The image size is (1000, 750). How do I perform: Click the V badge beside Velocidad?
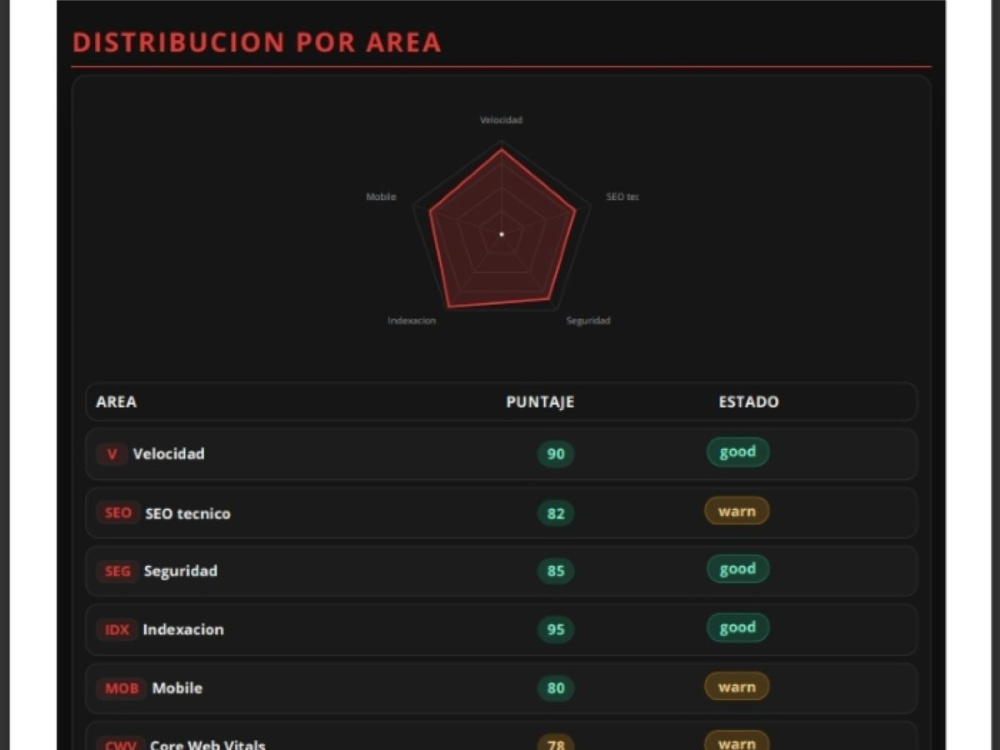(x=112, y=454)
